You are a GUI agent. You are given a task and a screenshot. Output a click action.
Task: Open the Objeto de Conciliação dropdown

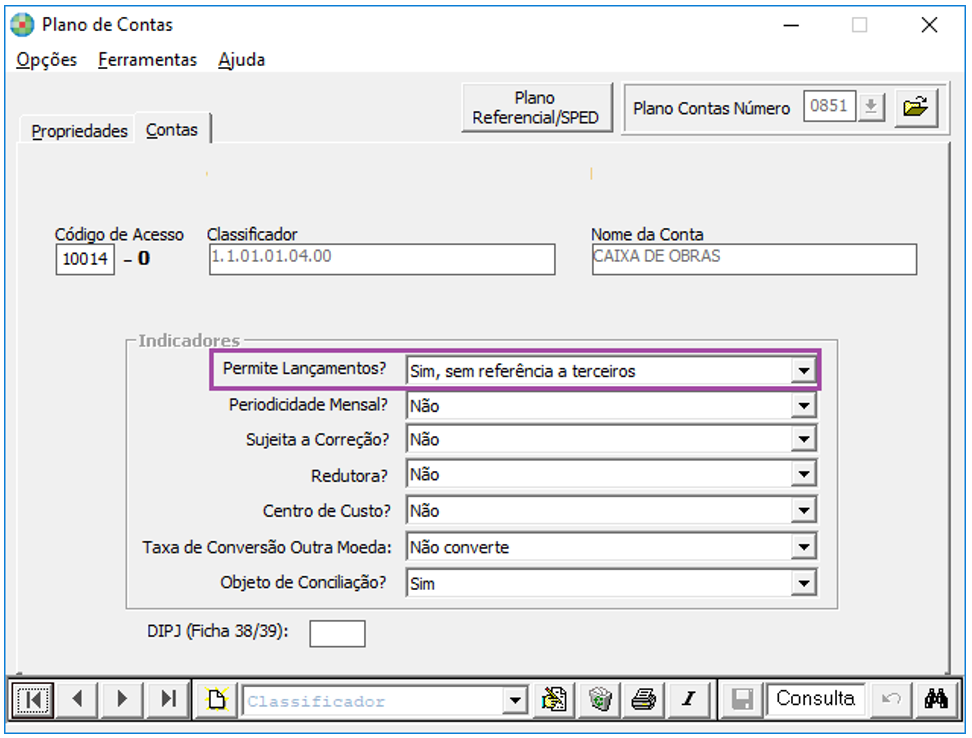pos(804,583)
